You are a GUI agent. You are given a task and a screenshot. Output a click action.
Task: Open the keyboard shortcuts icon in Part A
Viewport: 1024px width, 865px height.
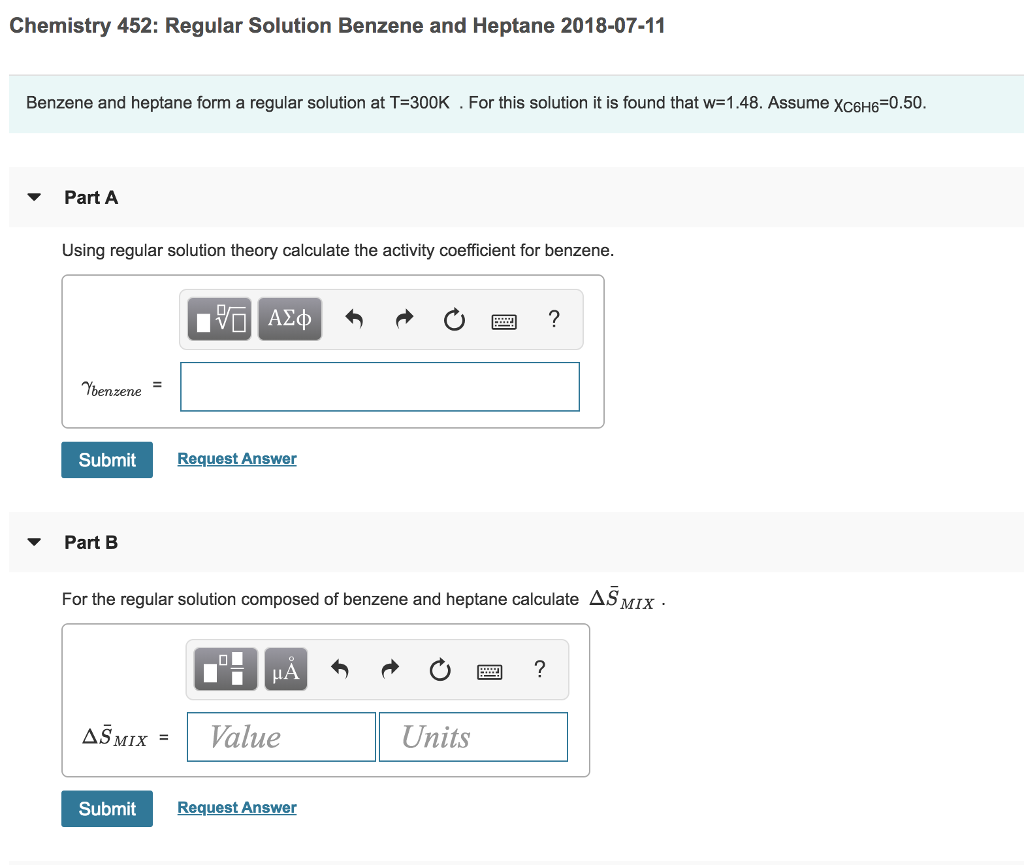[x=504, y=320]
